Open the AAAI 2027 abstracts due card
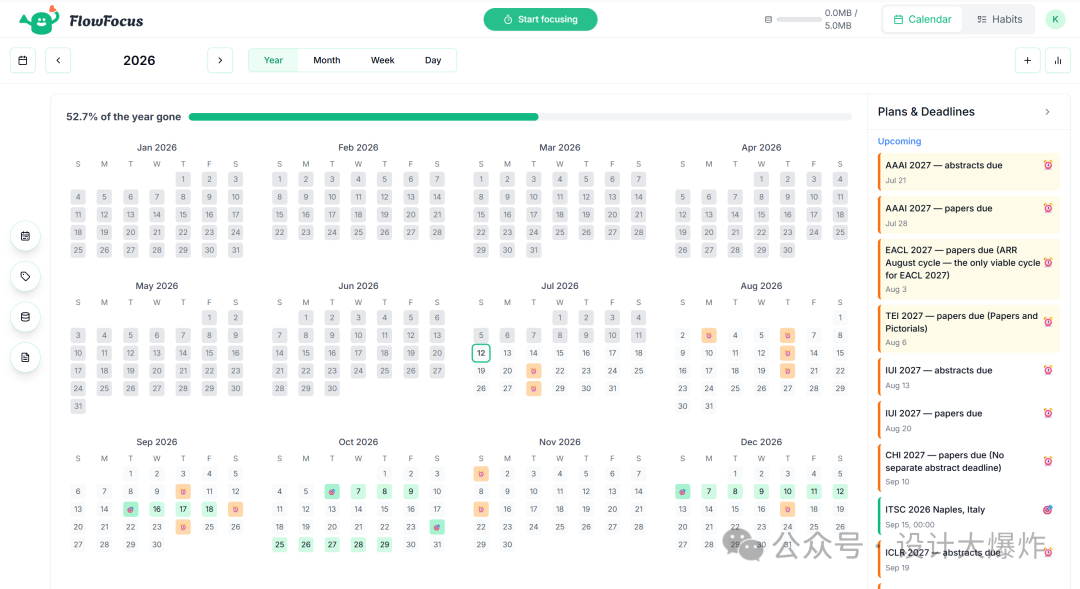Screen dimensions: 1080x589 click(968, 172)
